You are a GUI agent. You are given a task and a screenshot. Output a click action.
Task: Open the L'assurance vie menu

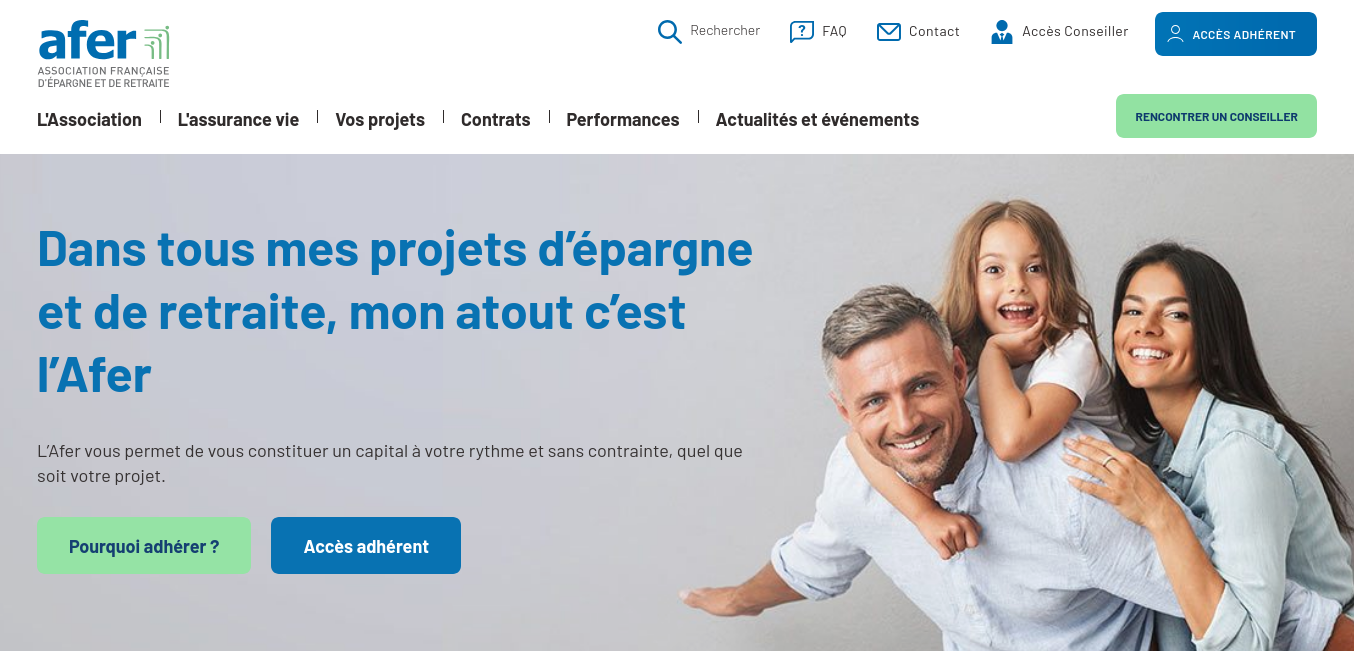[238, 120]
